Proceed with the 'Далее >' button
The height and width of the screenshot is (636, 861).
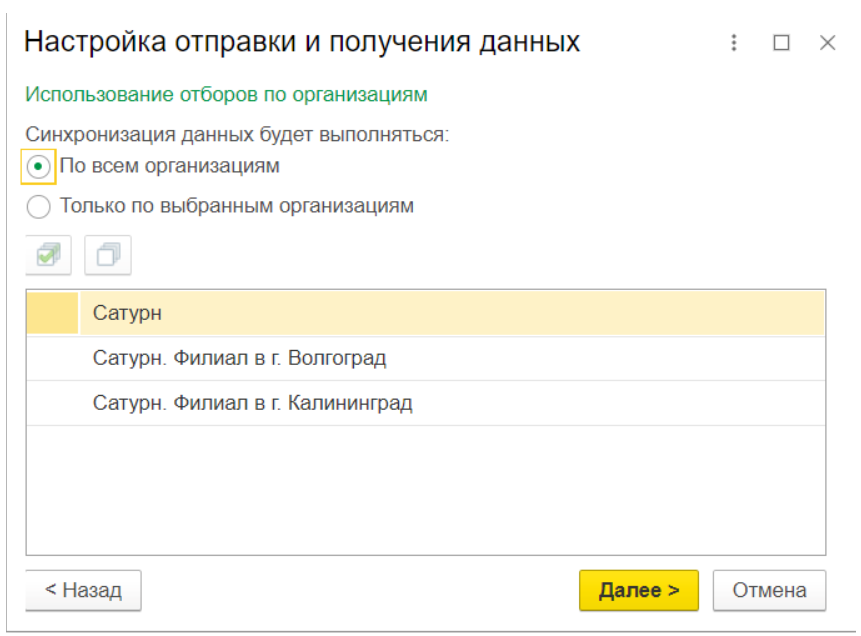(x=638, y=590)
